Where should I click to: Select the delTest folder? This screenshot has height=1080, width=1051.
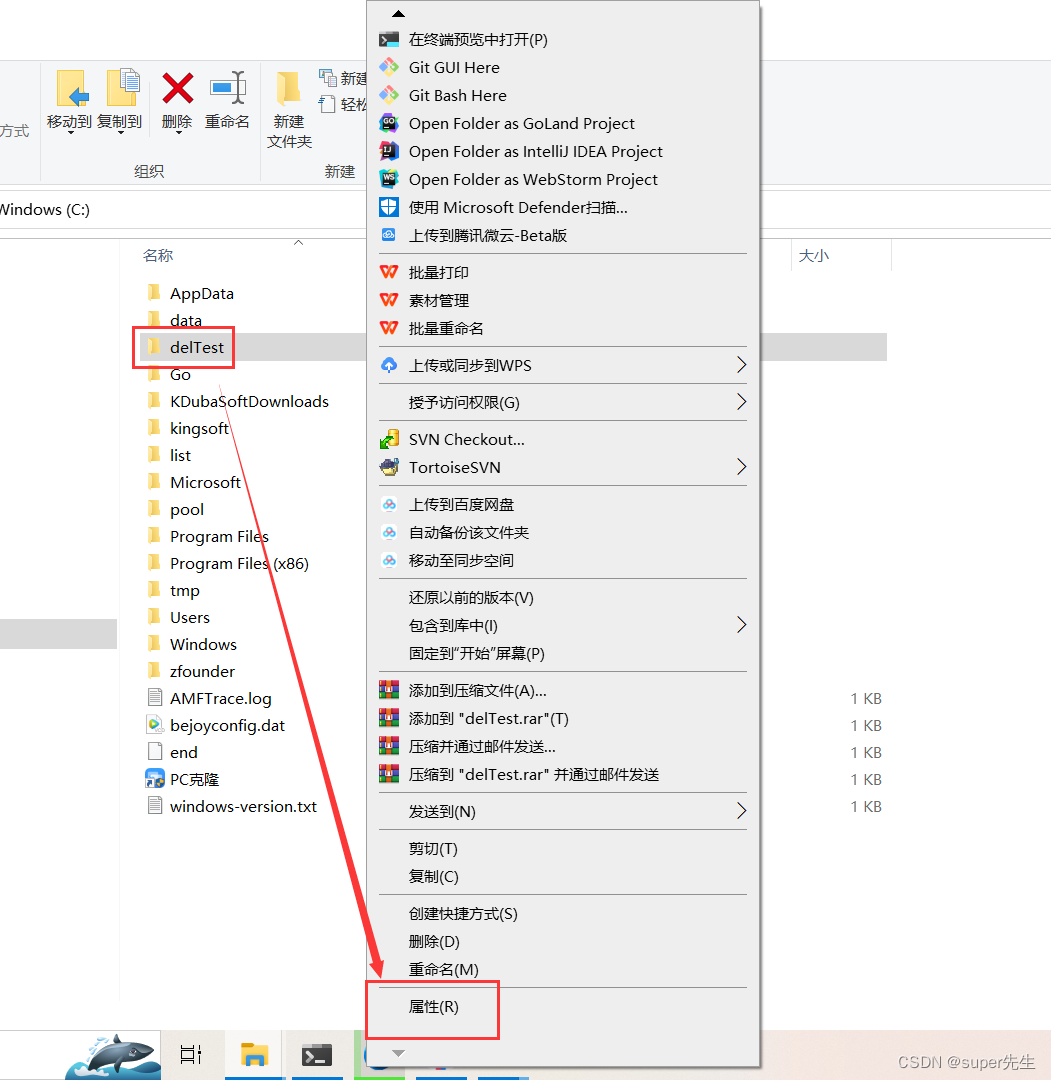[x=196, y=347]
